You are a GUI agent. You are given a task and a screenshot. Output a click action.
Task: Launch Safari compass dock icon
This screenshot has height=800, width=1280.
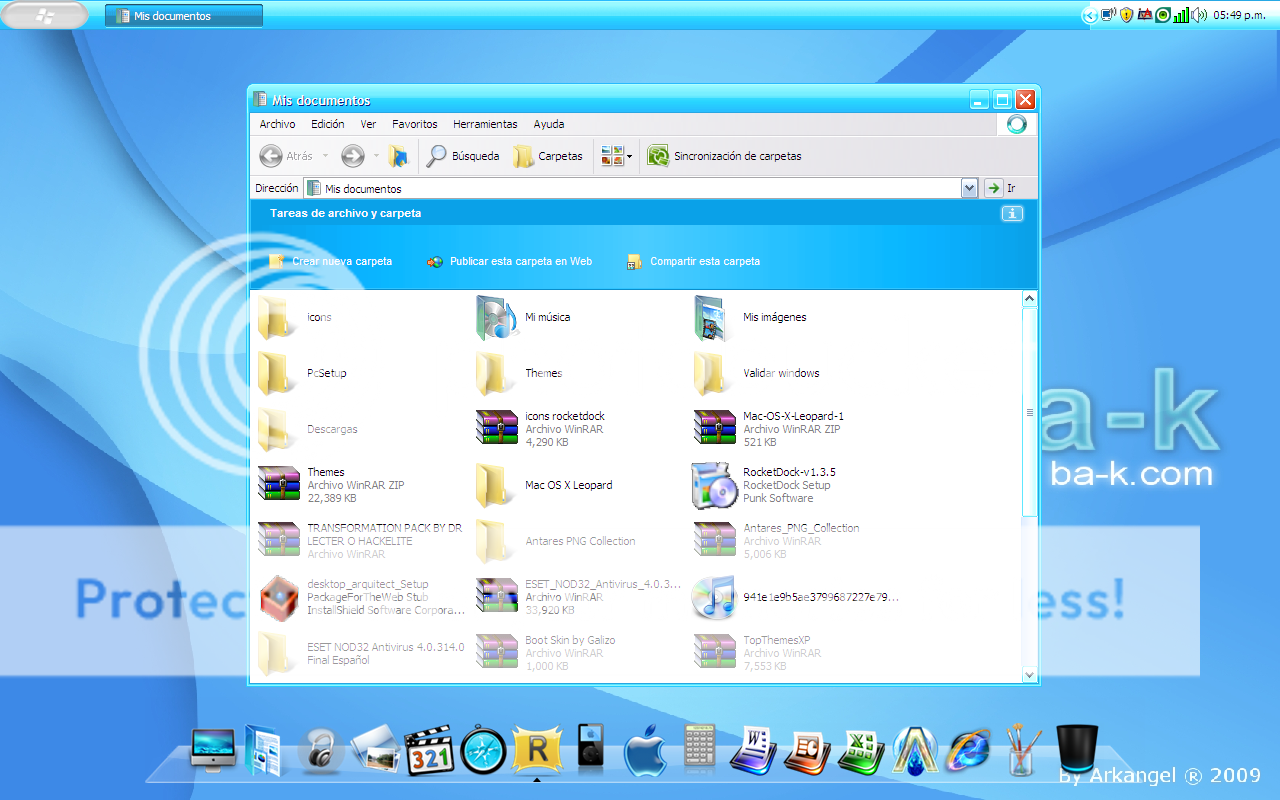(483, 750)
